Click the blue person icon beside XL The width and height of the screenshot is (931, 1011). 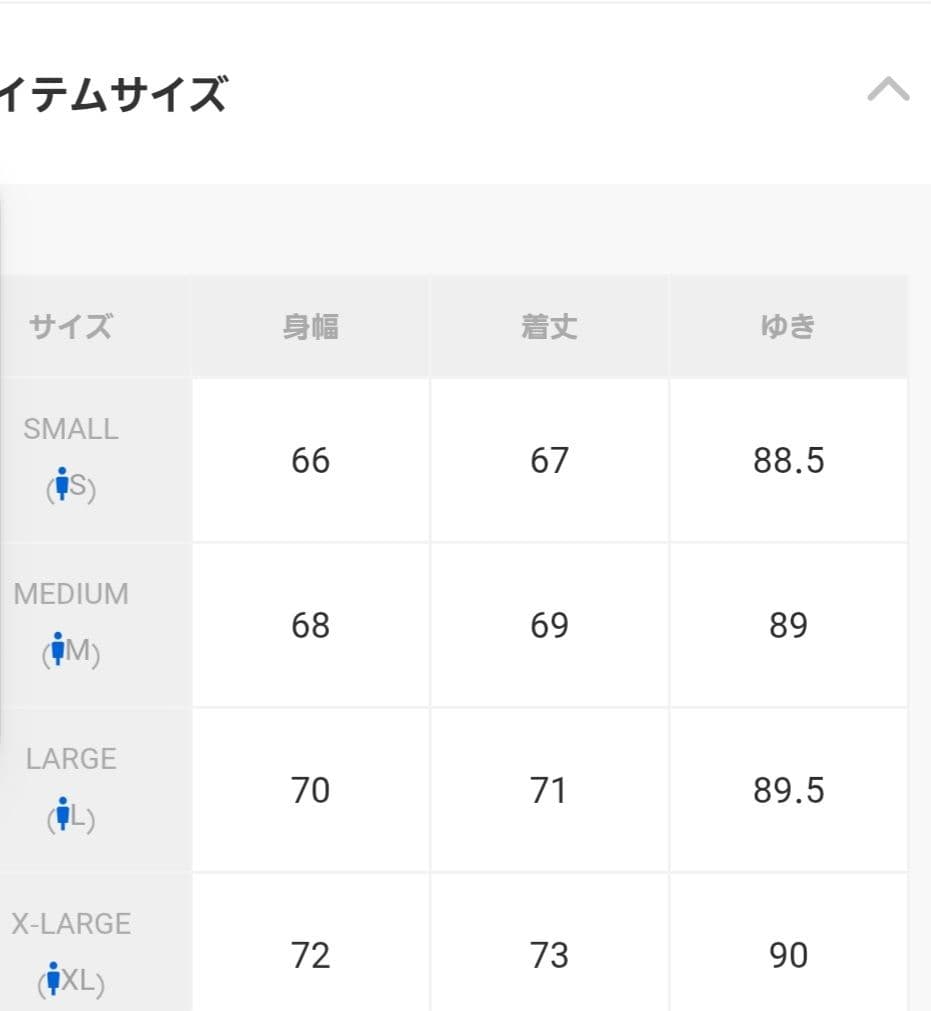point(53,978)
